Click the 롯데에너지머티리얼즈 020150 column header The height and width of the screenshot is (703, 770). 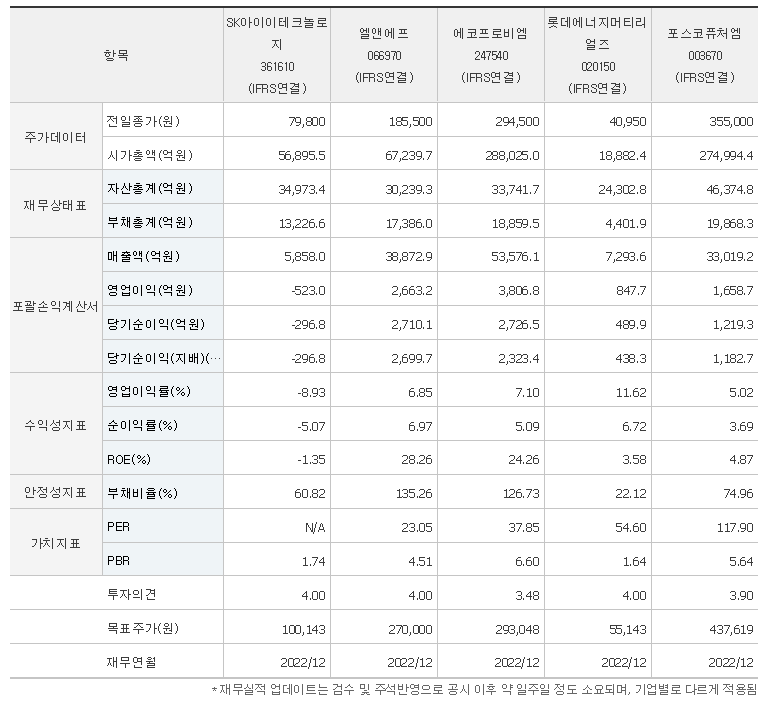[598, 55]
